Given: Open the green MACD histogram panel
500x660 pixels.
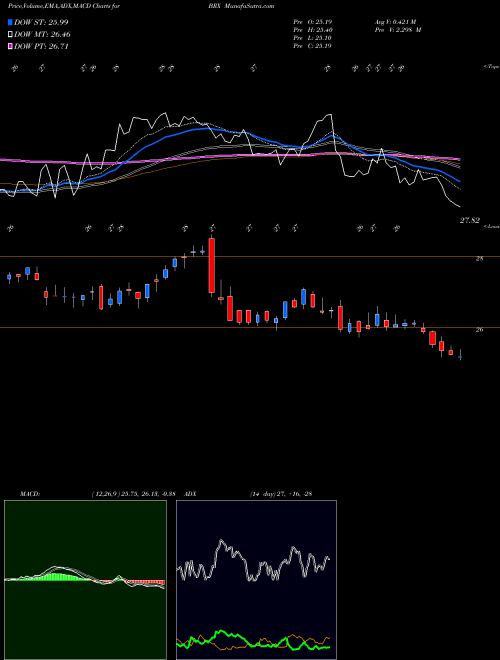Looking at the screenshot, I should 85,580.
